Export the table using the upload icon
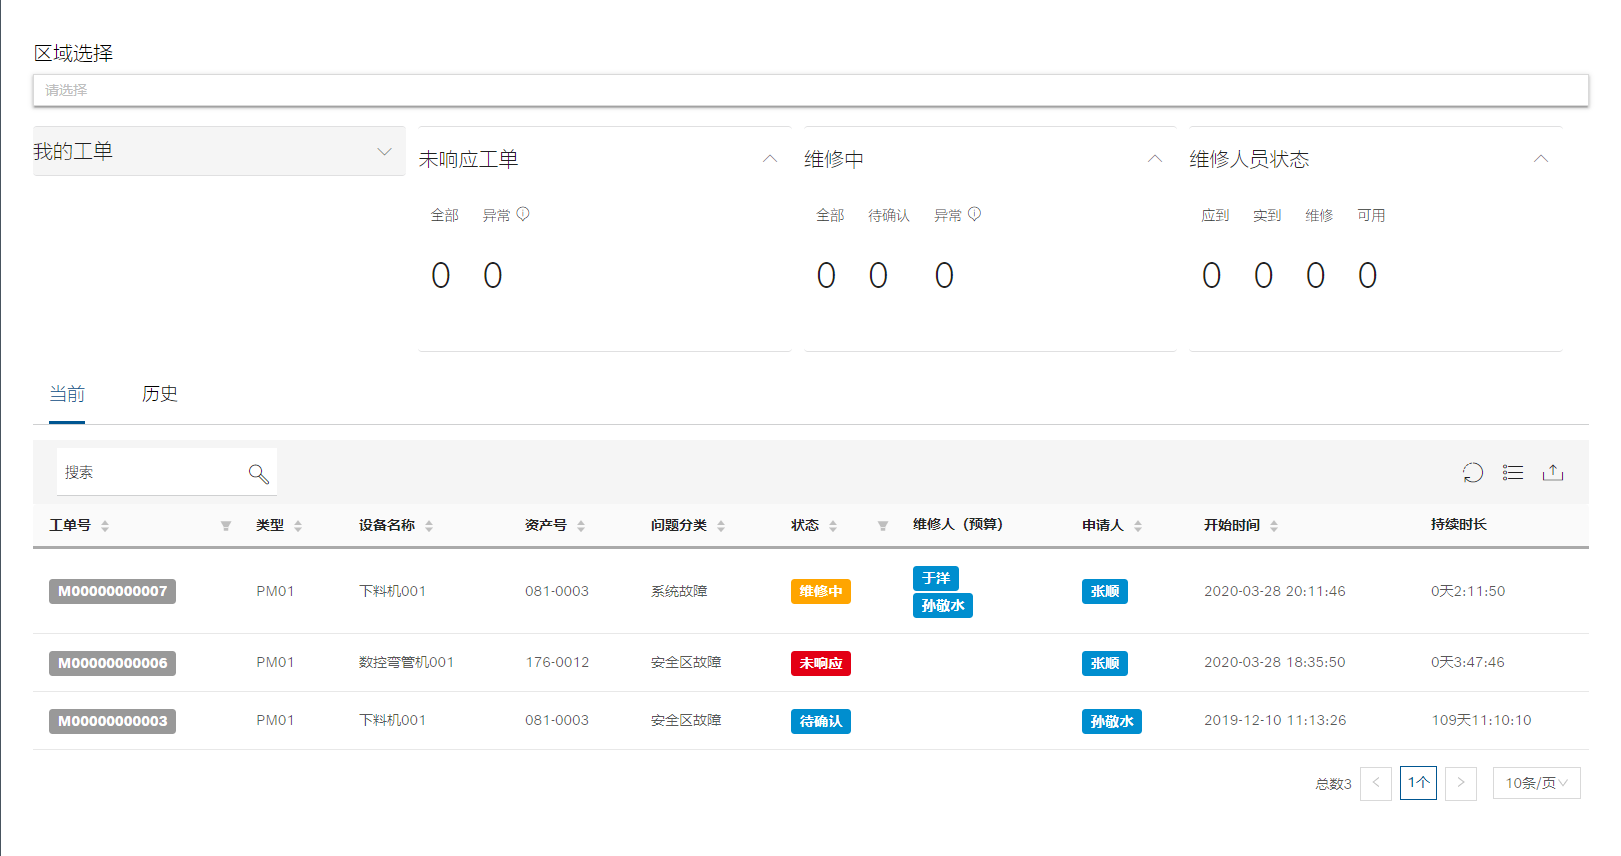Viewport: 1621px width, 856px height. point(1553,473)
